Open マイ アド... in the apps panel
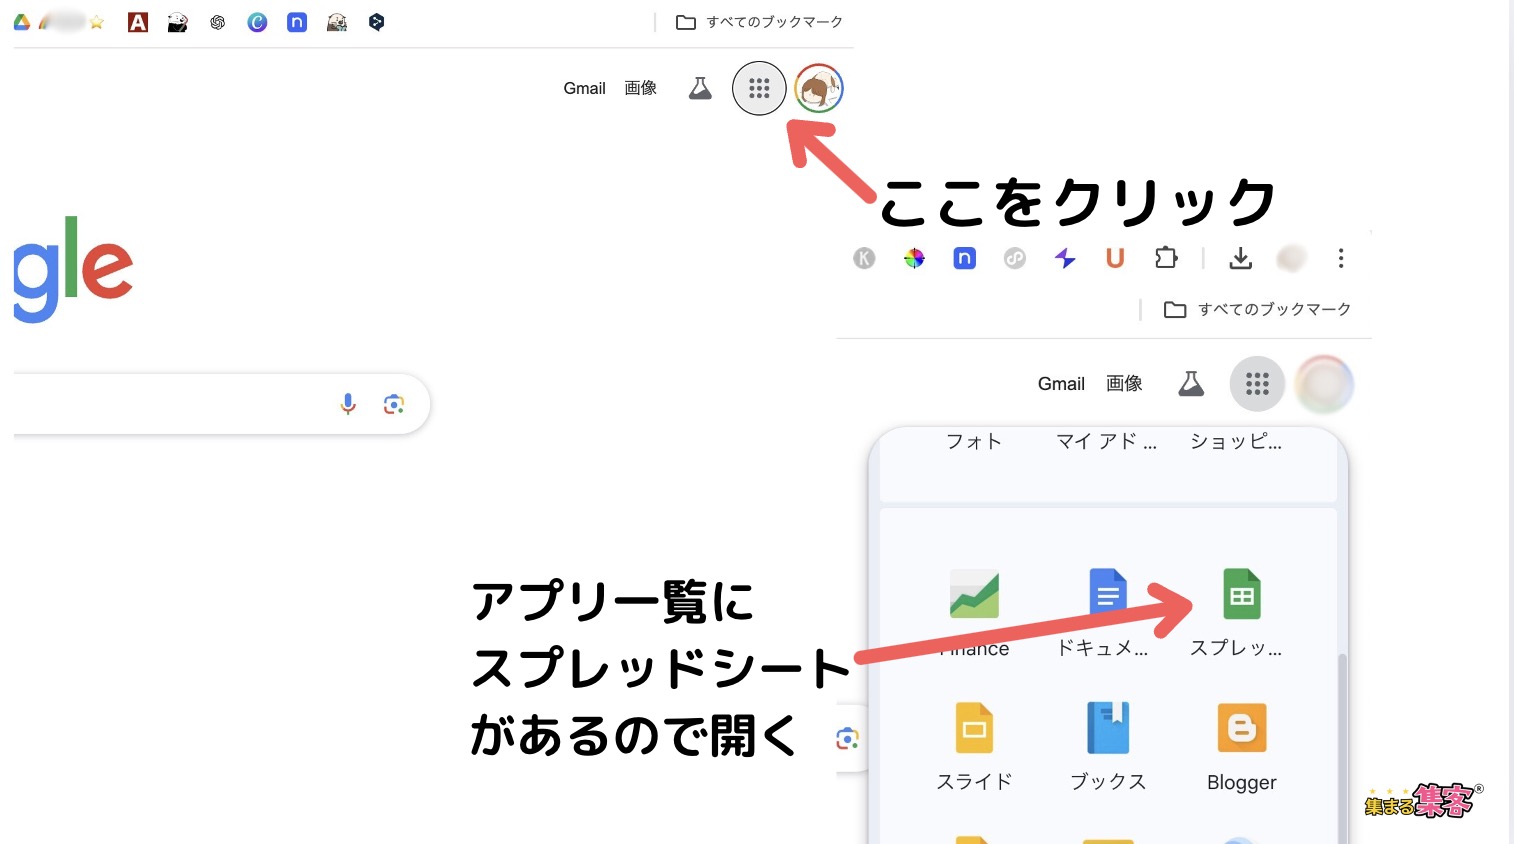 point(1106,441)
